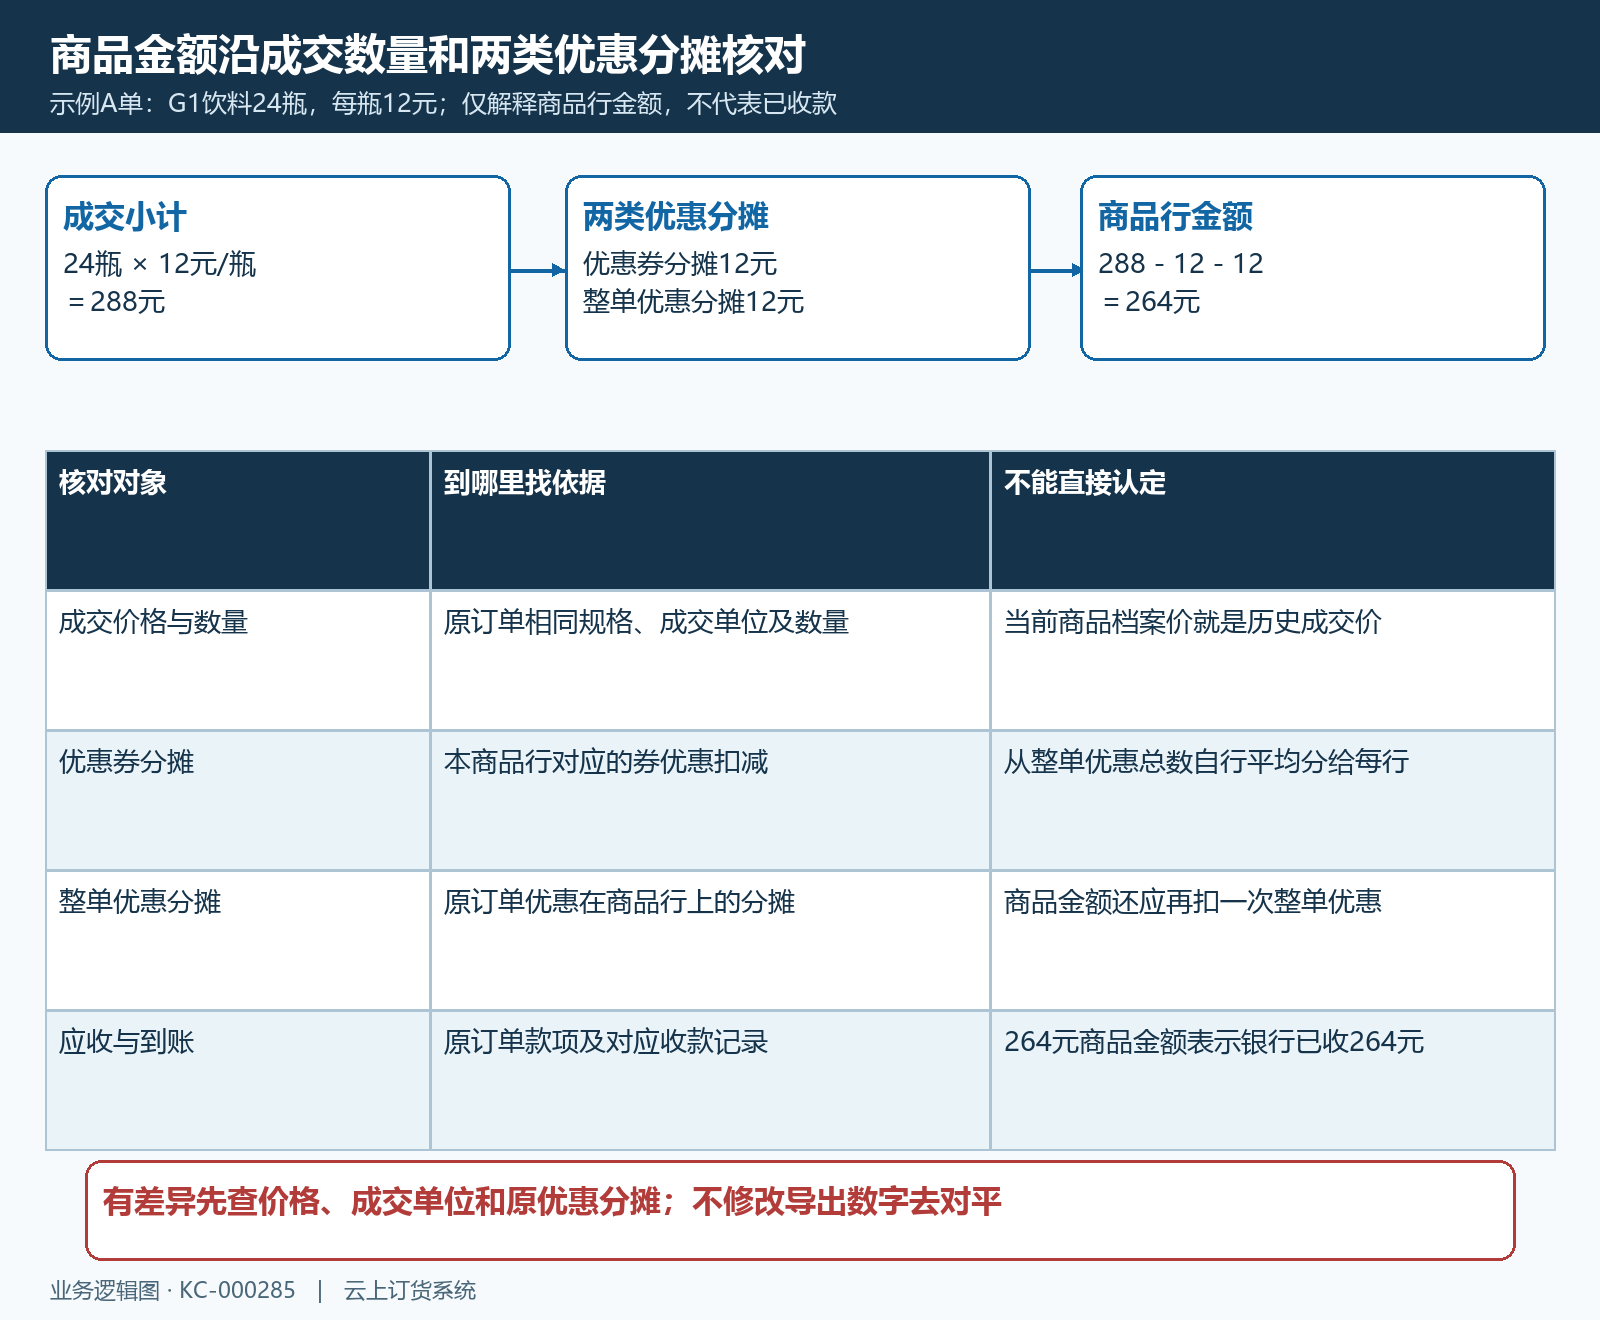Select the calculation 288 - 12 - 12
The width and height of the screenshot is (1600, 1320).
(x=1181, y=264)
